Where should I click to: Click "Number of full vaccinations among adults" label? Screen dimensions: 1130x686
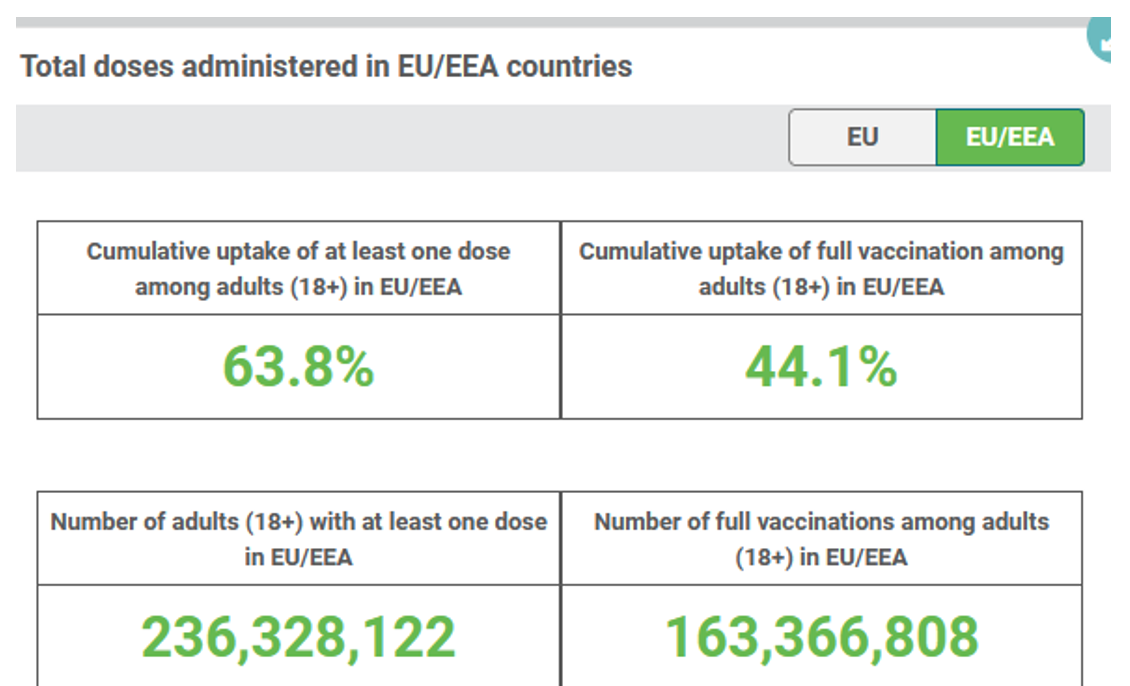pyautogui.click(x=821, y=522)
